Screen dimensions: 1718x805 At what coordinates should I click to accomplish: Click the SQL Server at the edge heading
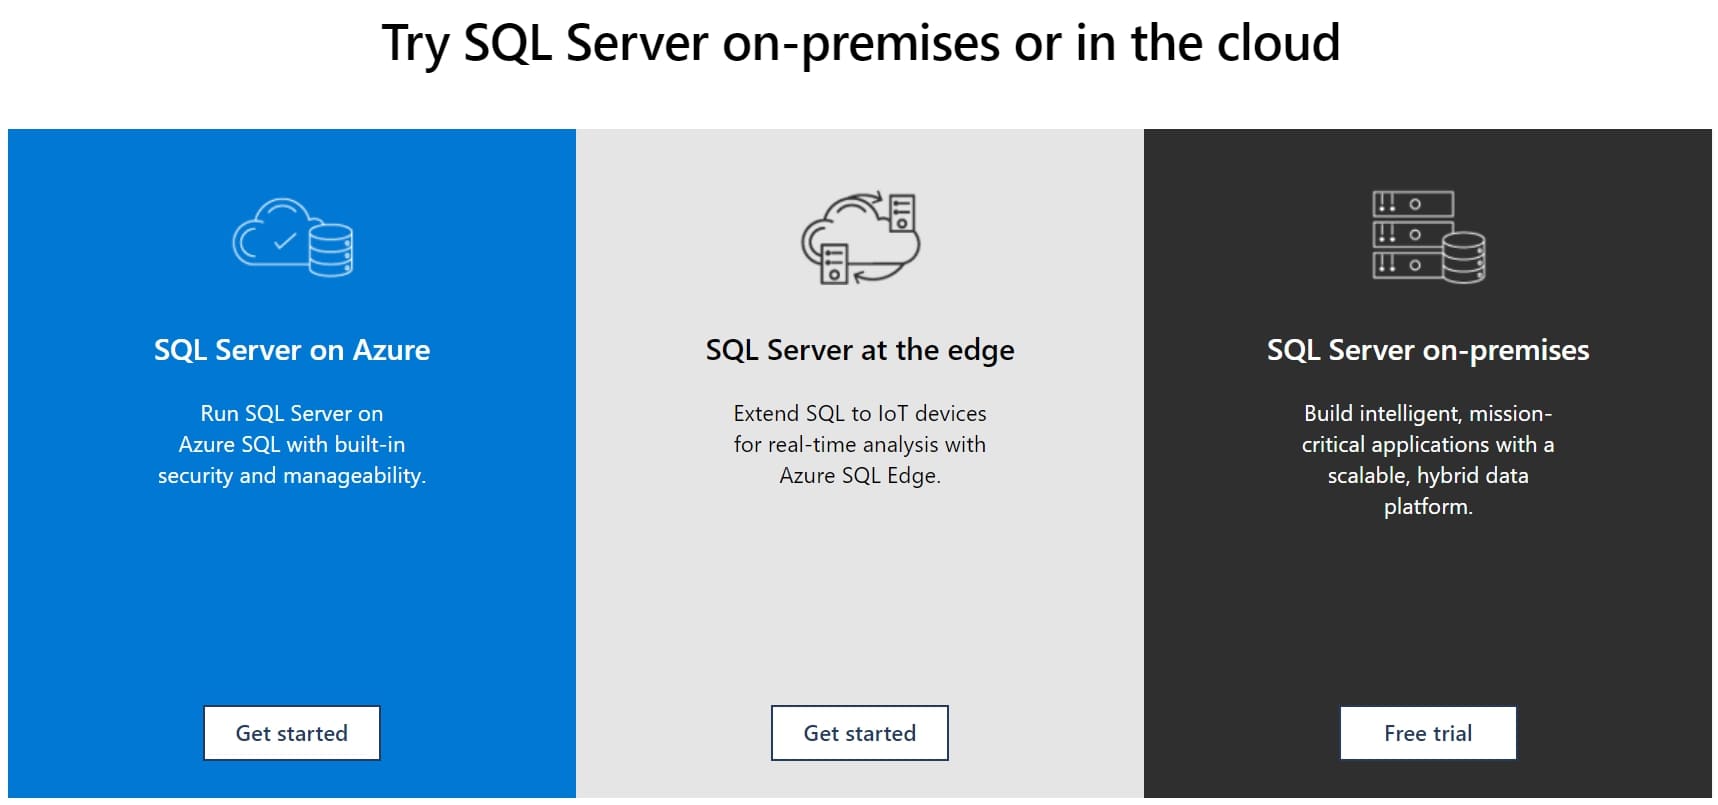pyautogui.click(x=859, y=350)
